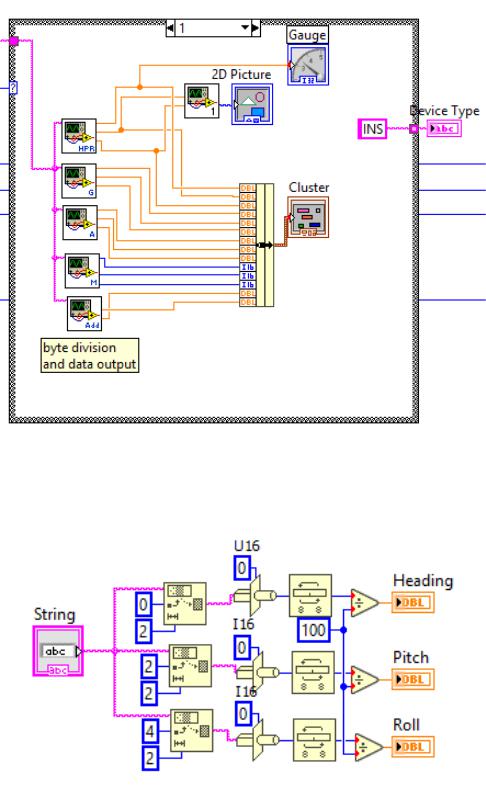486x797 pixels.
Task: Select the HPR subVI icon
Action: pos(79,136)
